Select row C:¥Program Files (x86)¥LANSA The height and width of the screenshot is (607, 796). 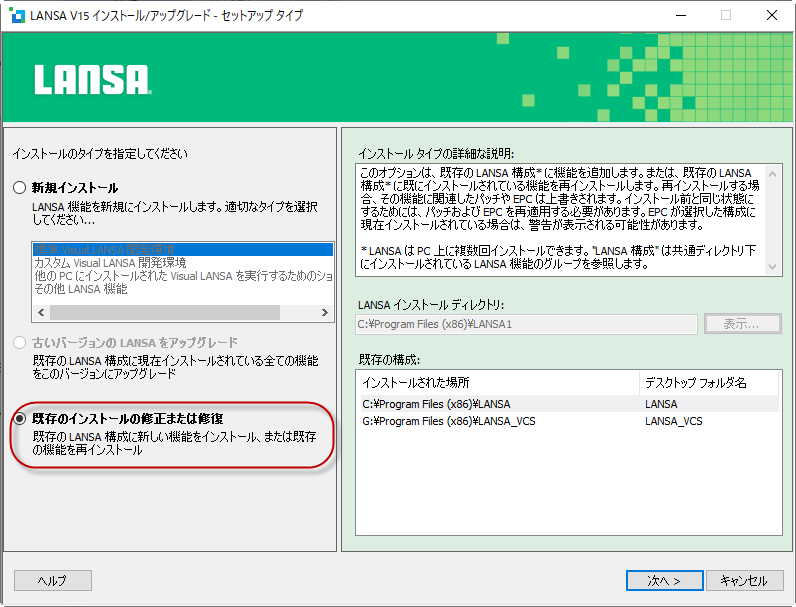point(569,404)
